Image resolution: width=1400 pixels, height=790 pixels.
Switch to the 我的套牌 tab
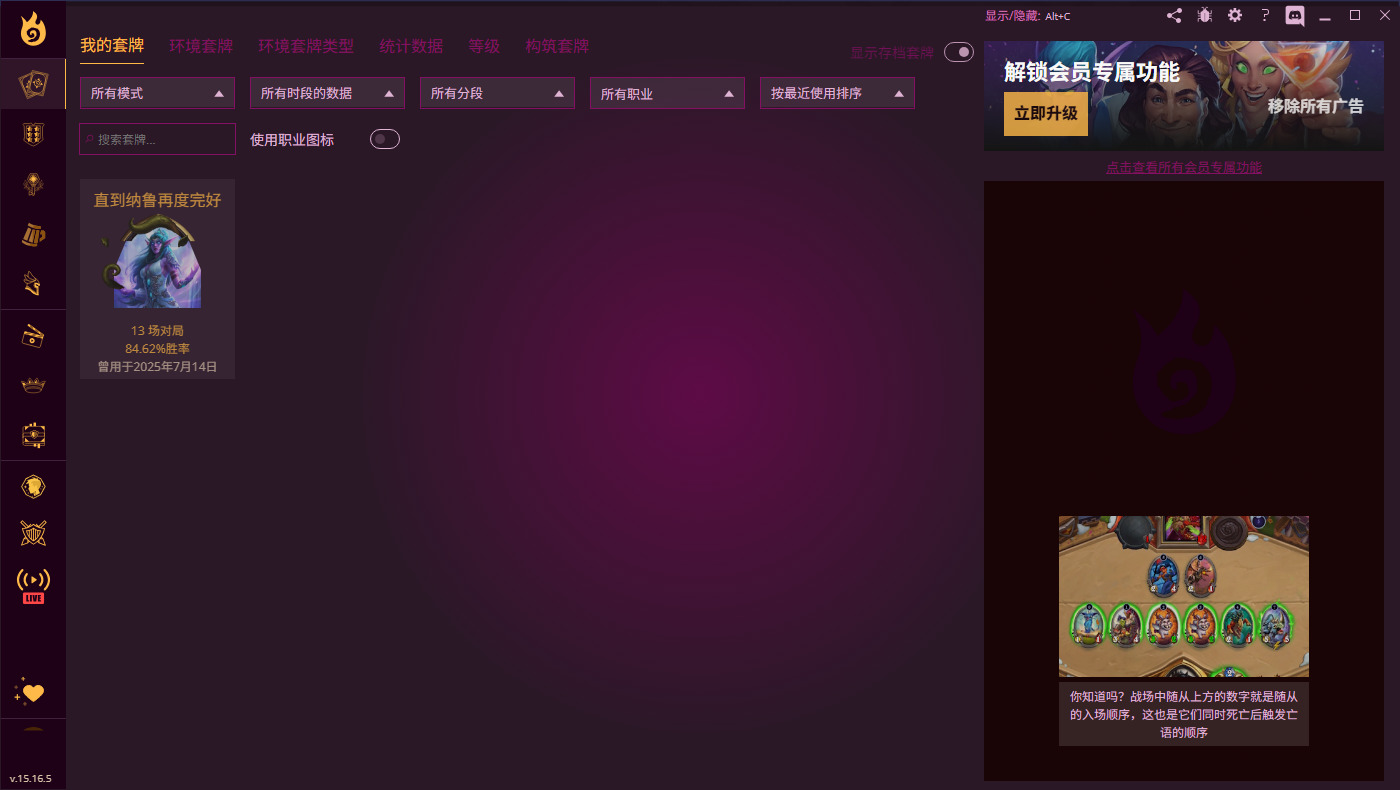(112, 46)
